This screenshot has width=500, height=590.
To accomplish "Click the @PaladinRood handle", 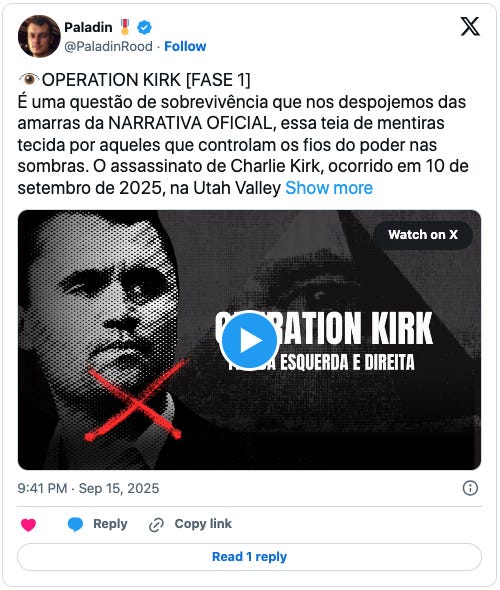I will 108,46.
